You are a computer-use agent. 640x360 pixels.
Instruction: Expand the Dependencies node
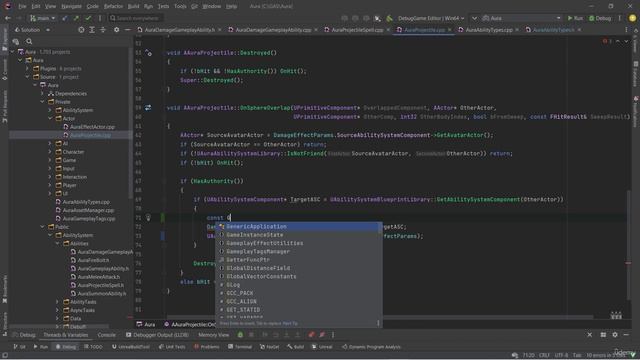[42, 93]
